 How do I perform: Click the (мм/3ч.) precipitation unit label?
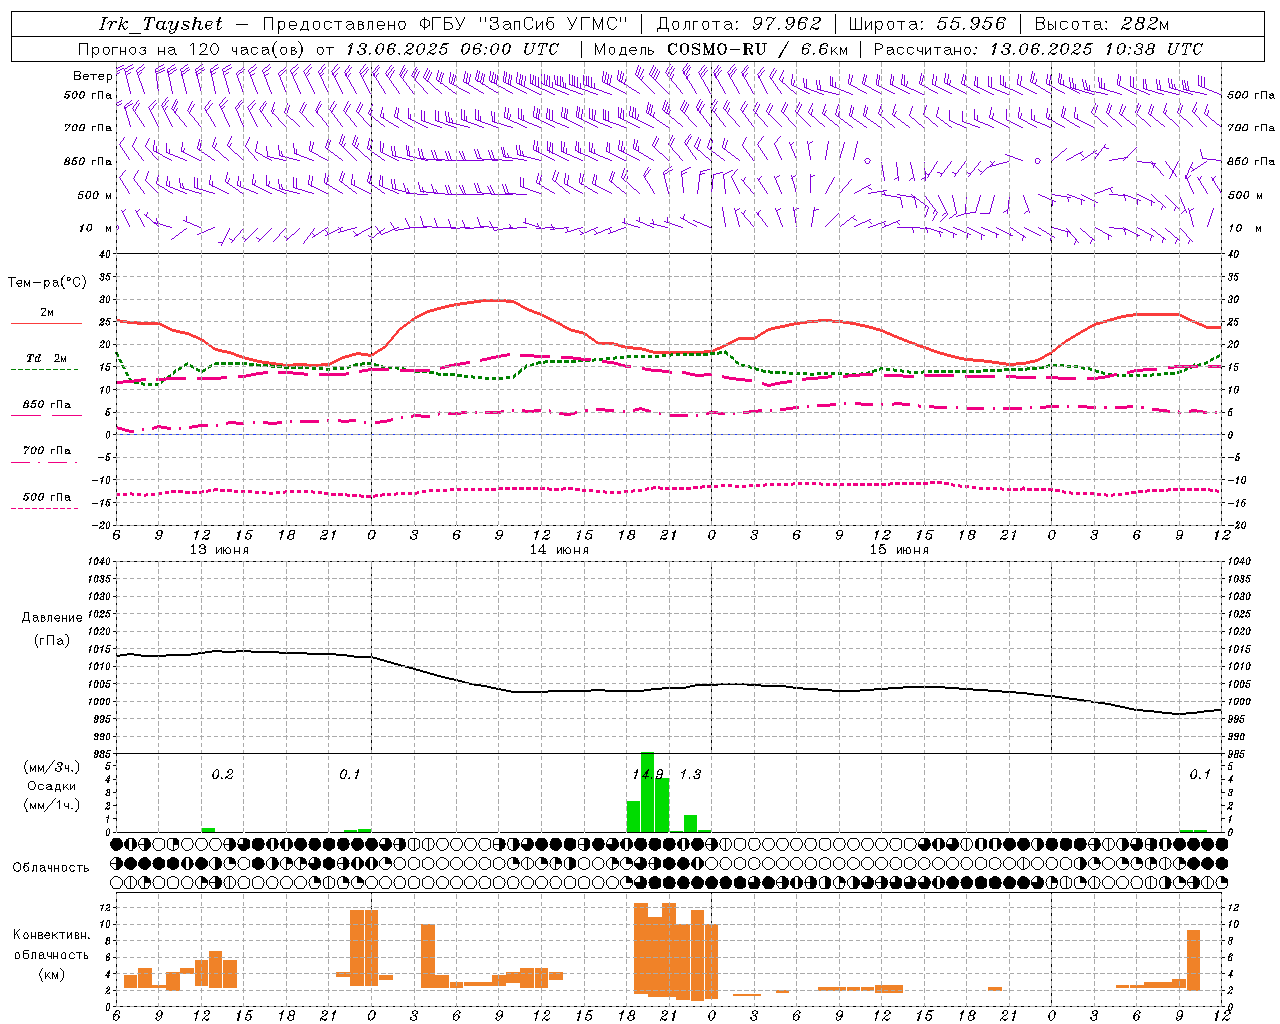point(52,767)
